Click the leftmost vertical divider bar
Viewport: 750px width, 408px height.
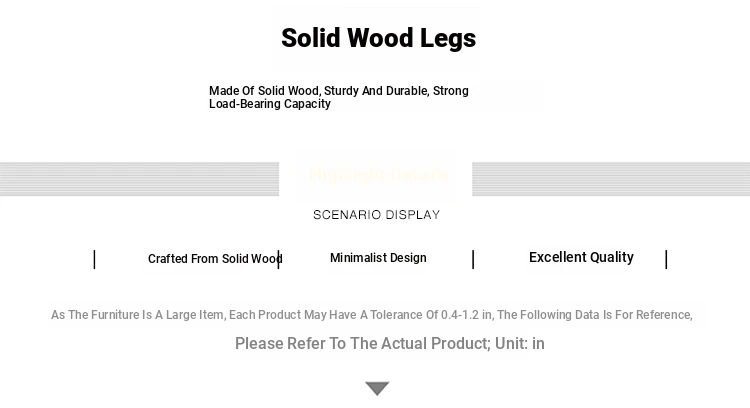(95, 259)
